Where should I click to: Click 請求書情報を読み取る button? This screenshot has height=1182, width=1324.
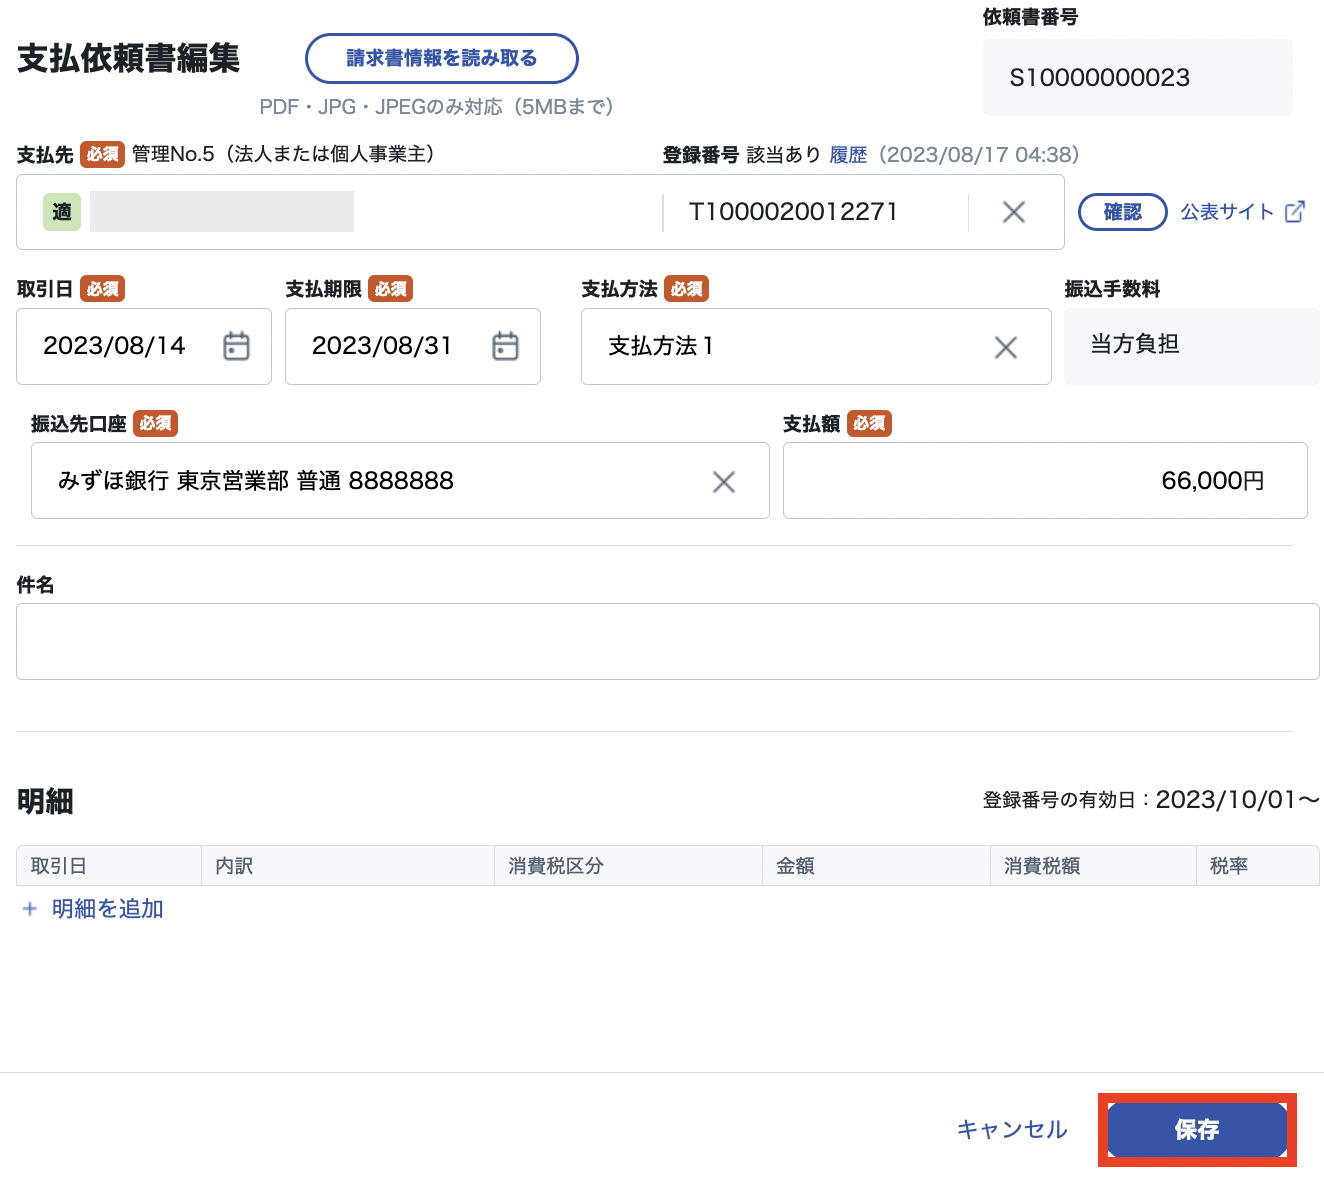click(441, 58)
